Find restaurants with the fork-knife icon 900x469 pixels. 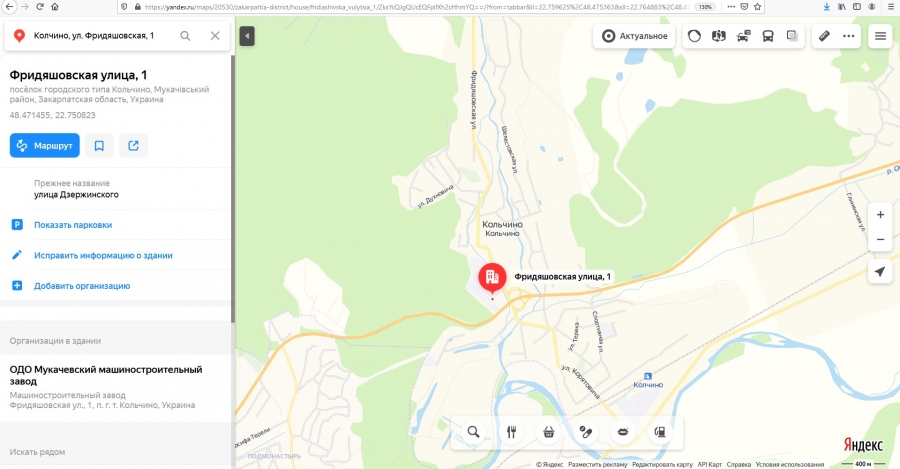[511, 432]
